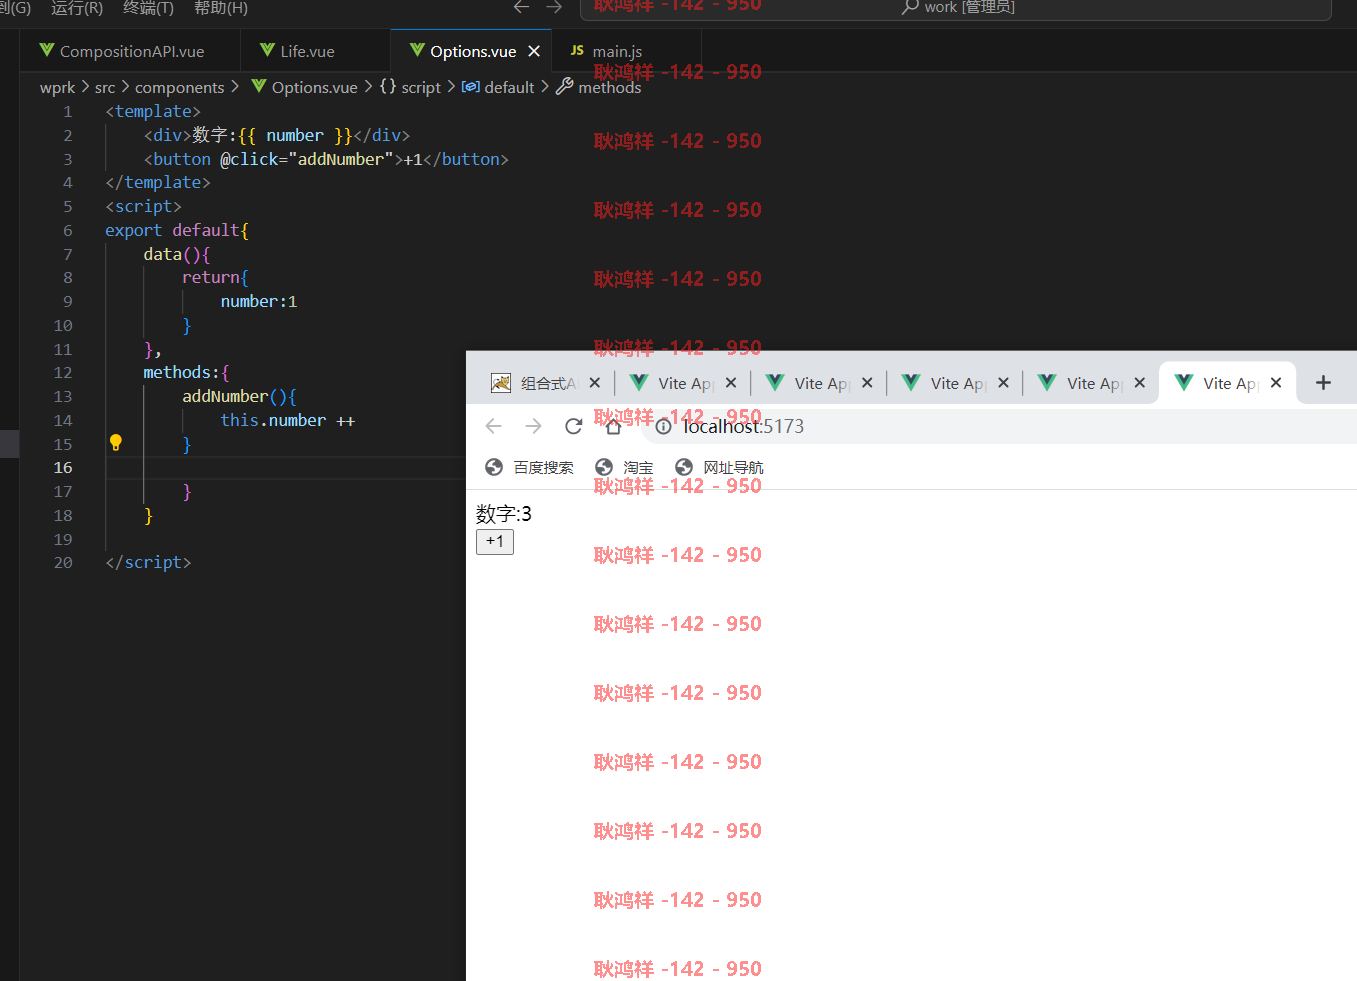Click the Vue icon of Life.vue tab
The width and height of the screenshot is (1357, 981).
click(267, 50)
